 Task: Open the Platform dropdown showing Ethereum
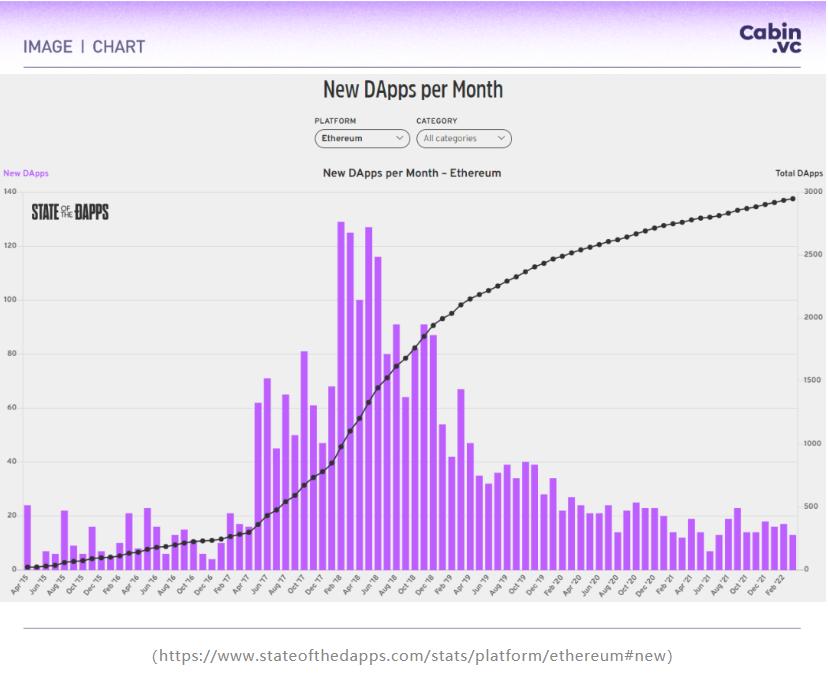[x=361, y=139]
